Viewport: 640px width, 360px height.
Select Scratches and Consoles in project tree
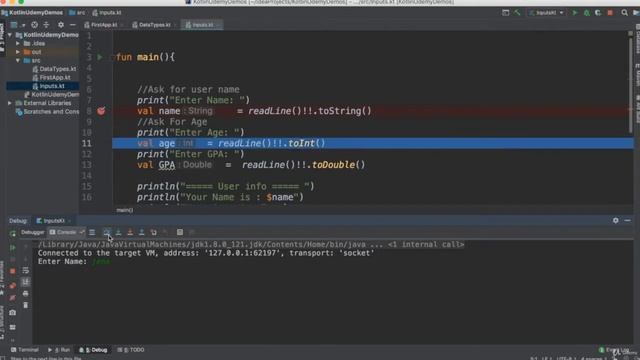(47, 112)
